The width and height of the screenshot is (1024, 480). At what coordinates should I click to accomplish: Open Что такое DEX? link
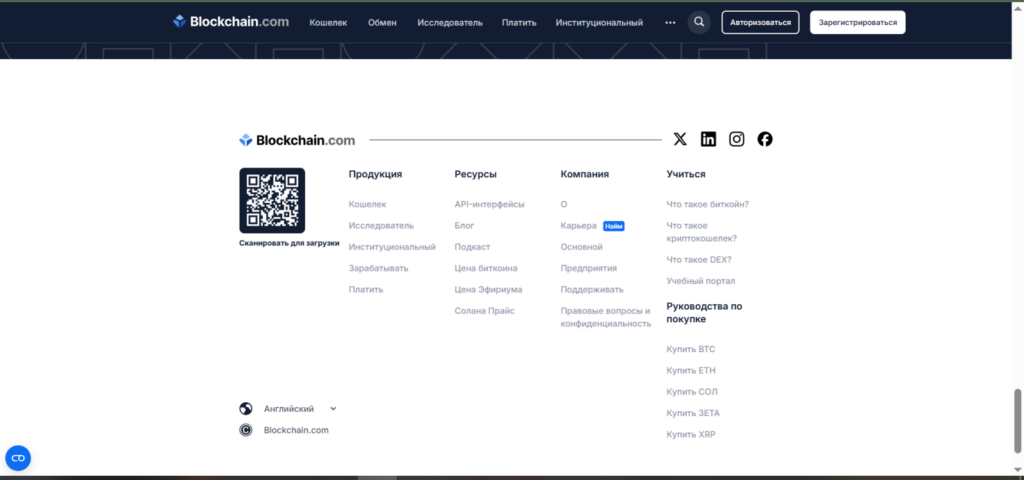point(699,260)
